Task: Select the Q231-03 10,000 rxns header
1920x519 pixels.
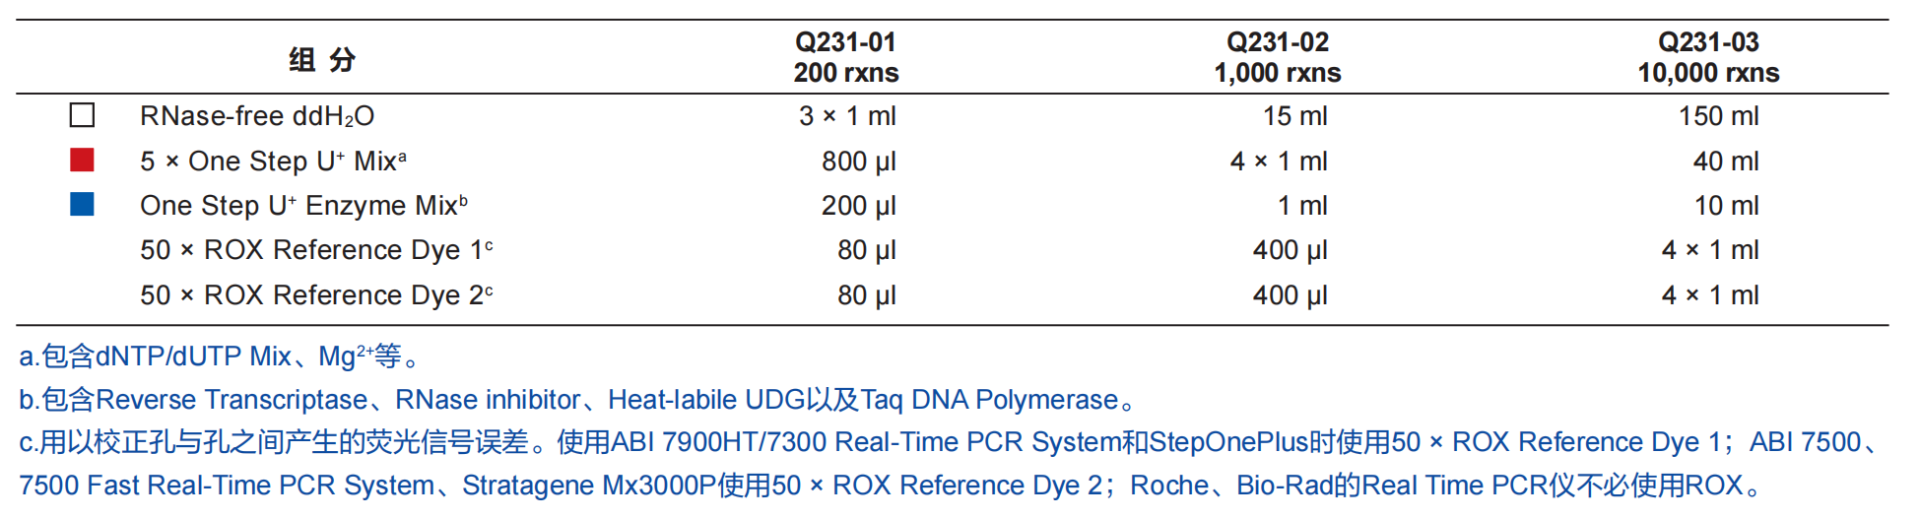Action: click(x=1708, y=57)
